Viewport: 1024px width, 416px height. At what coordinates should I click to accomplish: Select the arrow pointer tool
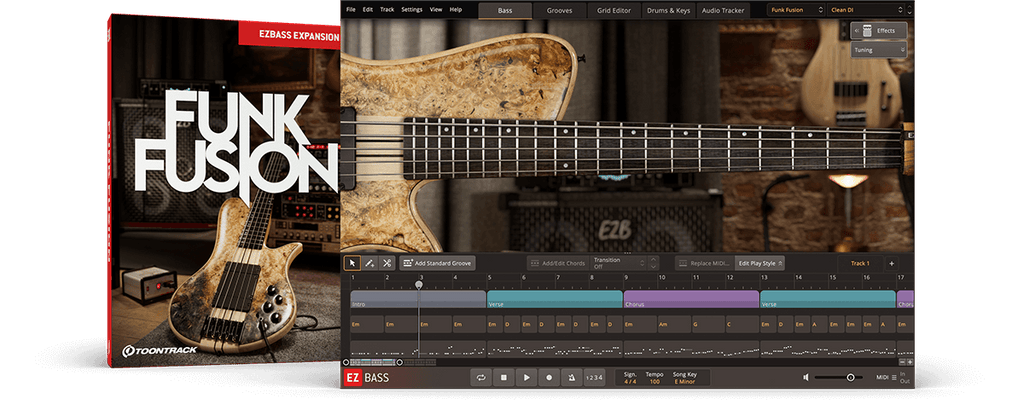coord(352,263)
